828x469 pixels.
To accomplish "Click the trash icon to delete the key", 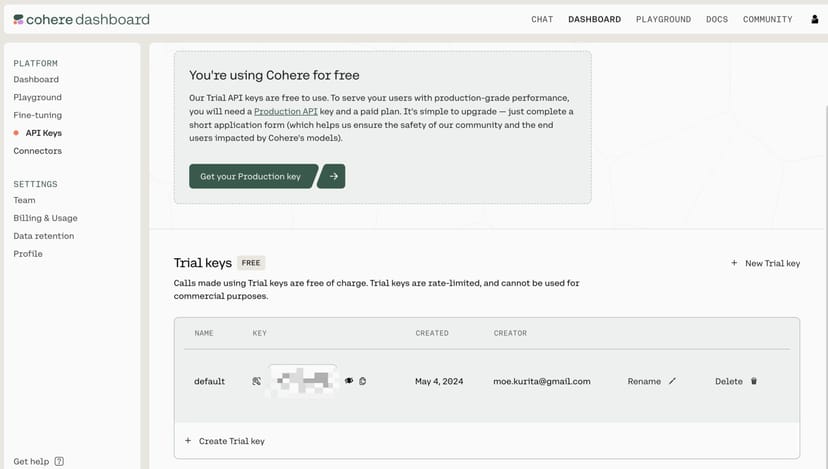I will [754, 381].
